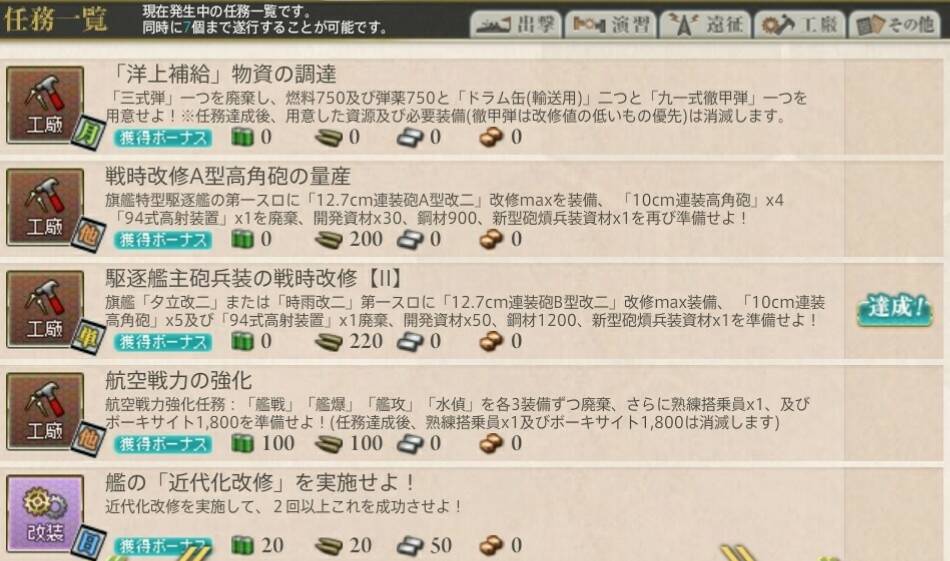Switch to the 演習 exercise tab
The image size is (950, 561).
(611, 24)
